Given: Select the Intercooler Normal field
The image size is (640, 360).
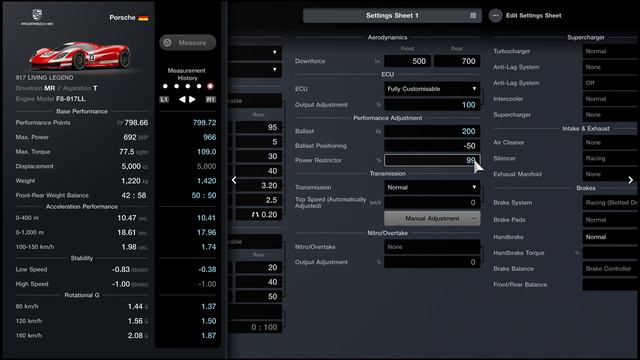Looking at the screenshot, I should coord(611,99).
